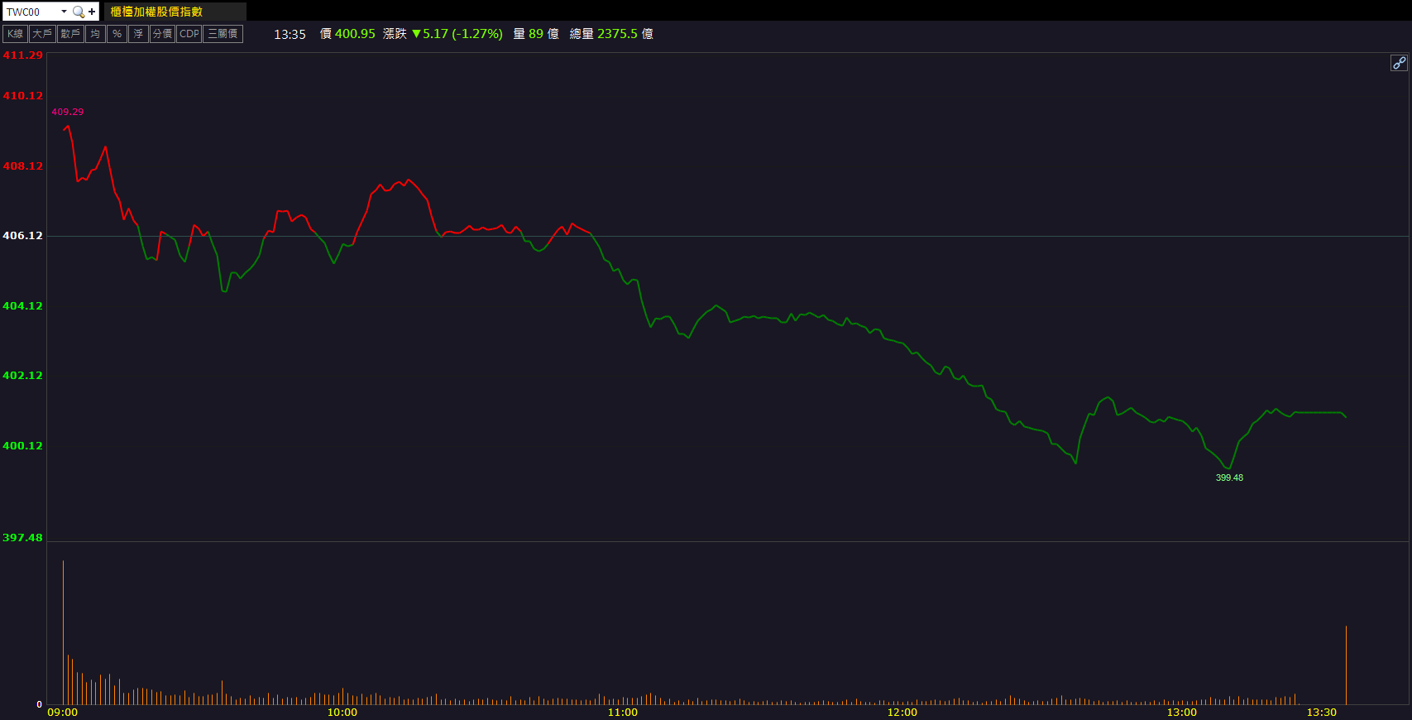Toggle the 均 average line button
1412x720 pixels.
(95, 34)
